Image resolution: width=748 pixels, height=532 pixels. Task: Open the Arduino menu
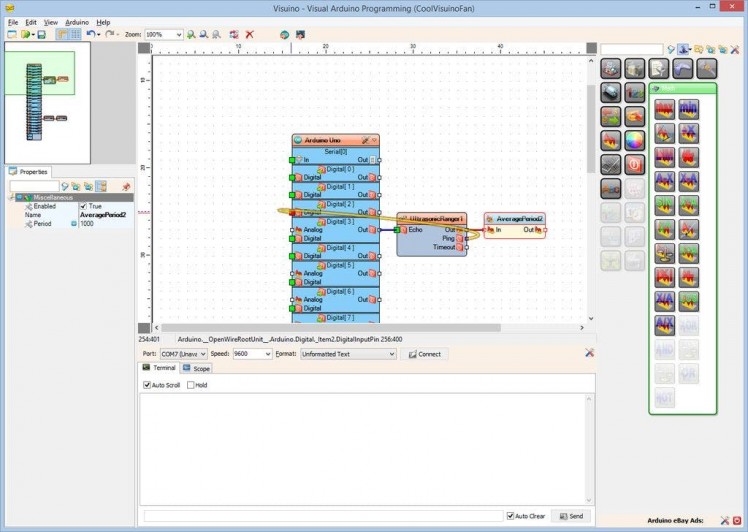click(76, 21)
